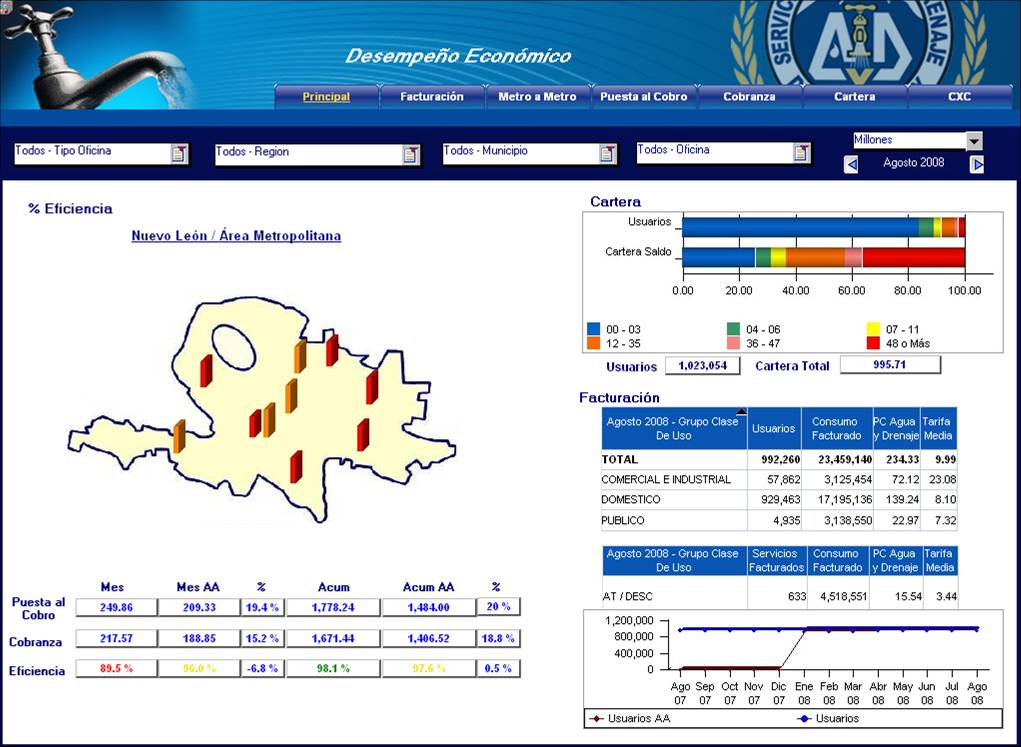Open the Cartera tab

854,96
